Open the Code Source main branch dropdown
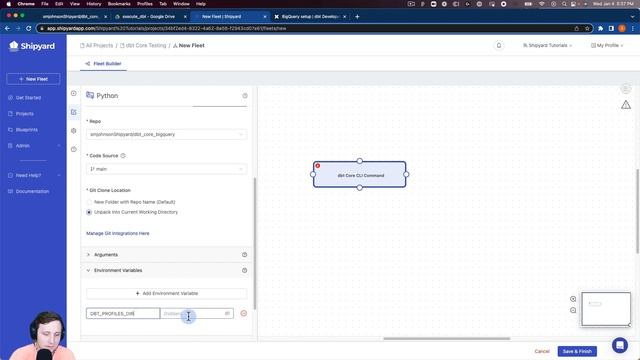Viewport: 640px width, 360px height. click(x=167, y=169)
